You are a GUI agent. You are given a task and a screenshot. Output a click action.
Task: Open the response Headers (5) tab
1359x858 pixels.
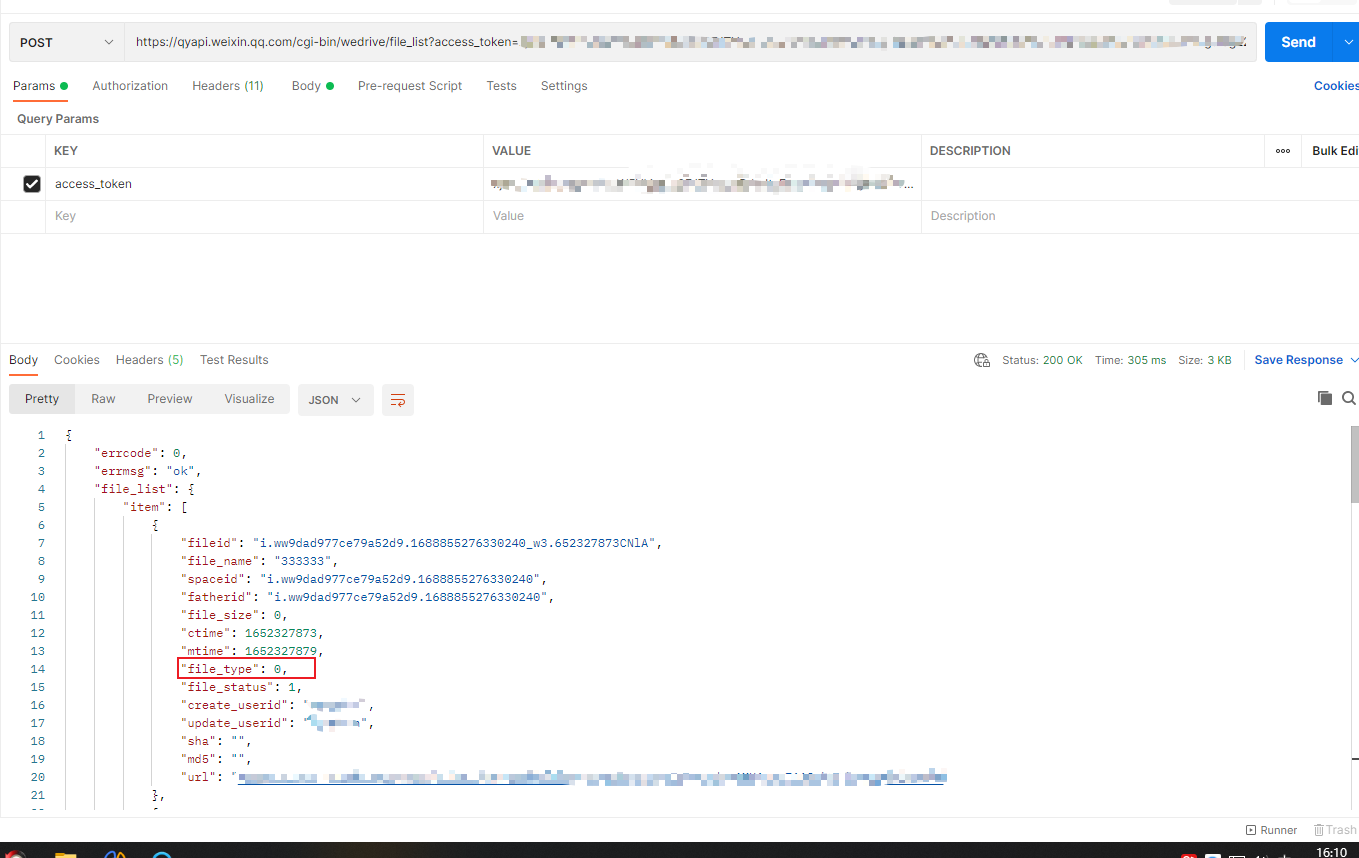(x=150, y=360)
